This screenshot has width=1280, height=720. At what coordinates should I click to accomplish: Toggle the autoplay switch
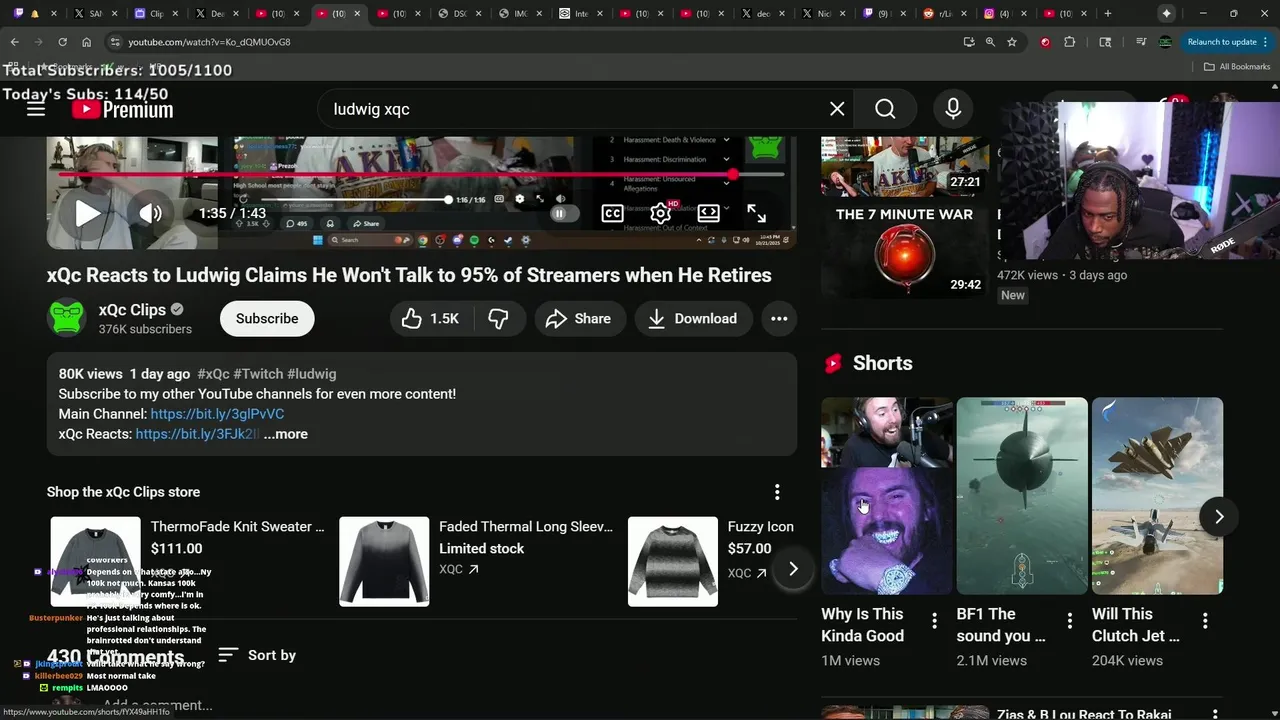point(564,213)
